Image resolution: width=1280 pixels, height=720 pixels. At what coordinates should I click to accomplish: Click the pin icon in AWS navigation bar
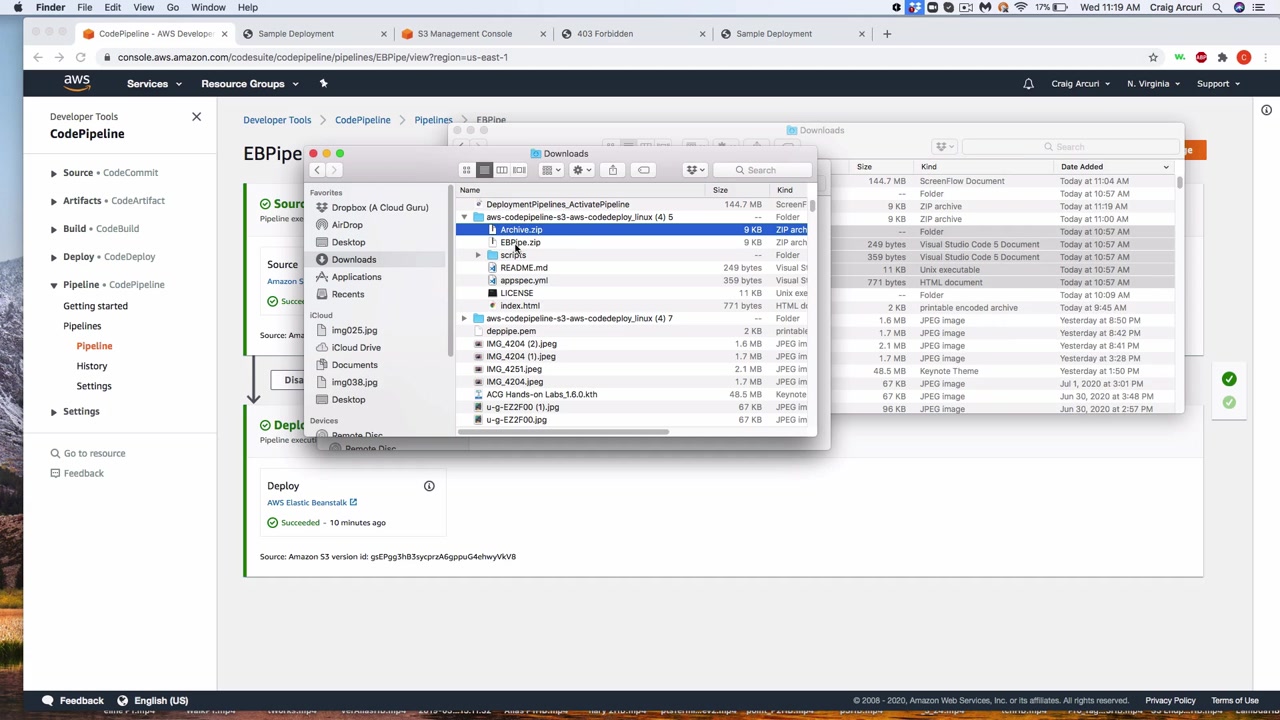click(x=323, y=84)
